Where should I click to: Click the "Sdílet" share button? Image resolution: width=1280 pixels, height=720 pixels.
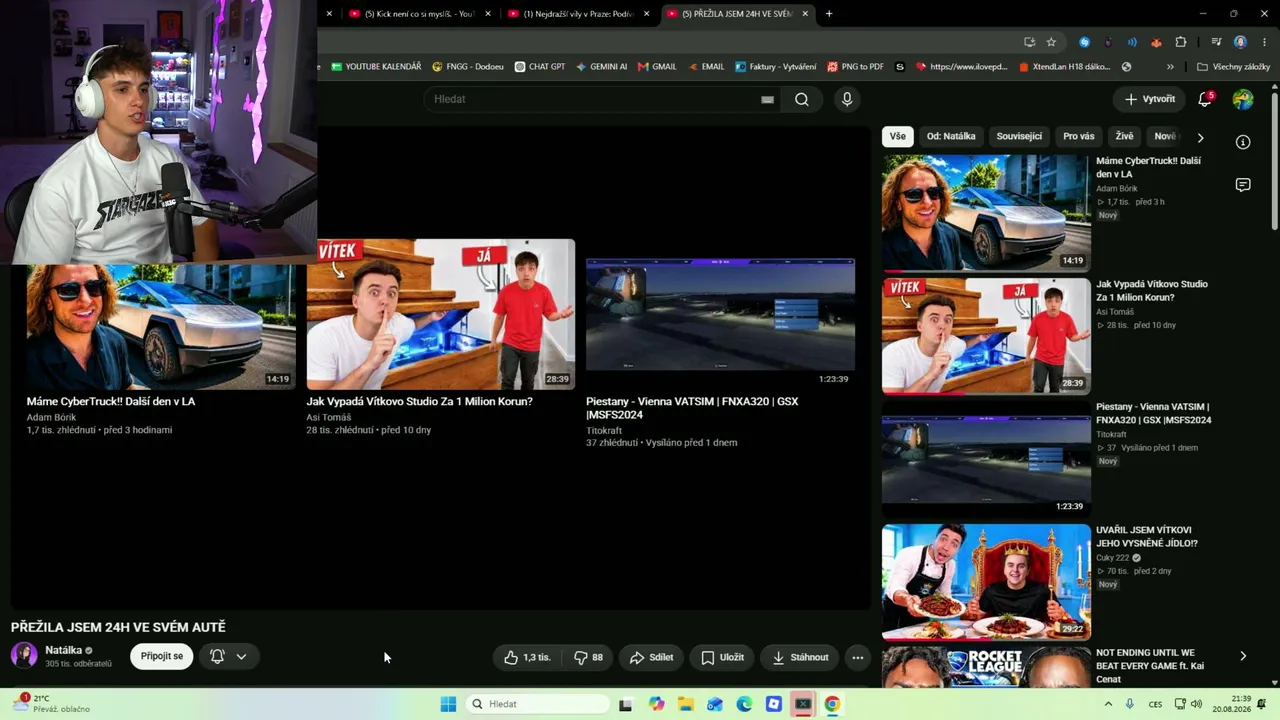coord(651,657)
